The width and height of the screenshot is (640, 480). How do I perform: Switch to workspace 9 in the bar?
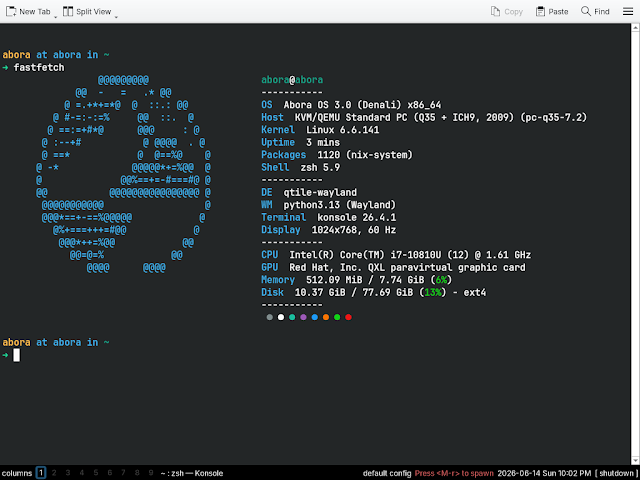tap(151, 473)
